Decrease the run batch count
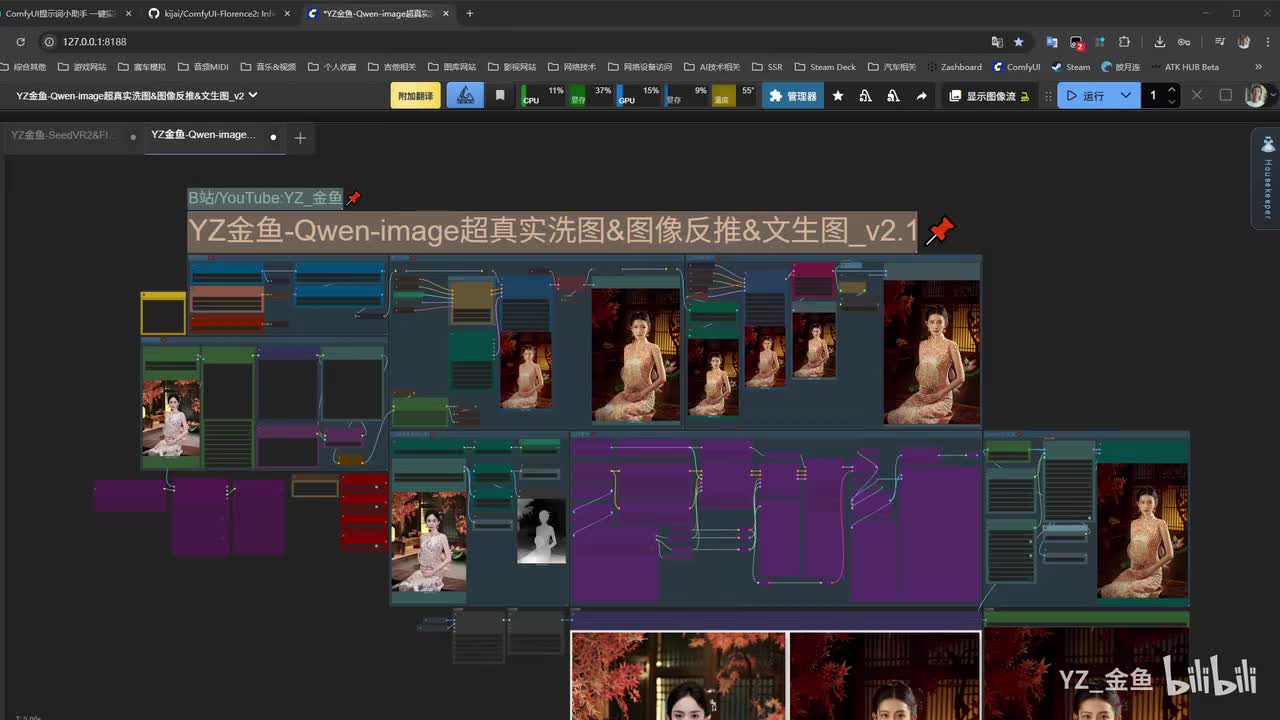1280x720 pixels. (1172, 101)
